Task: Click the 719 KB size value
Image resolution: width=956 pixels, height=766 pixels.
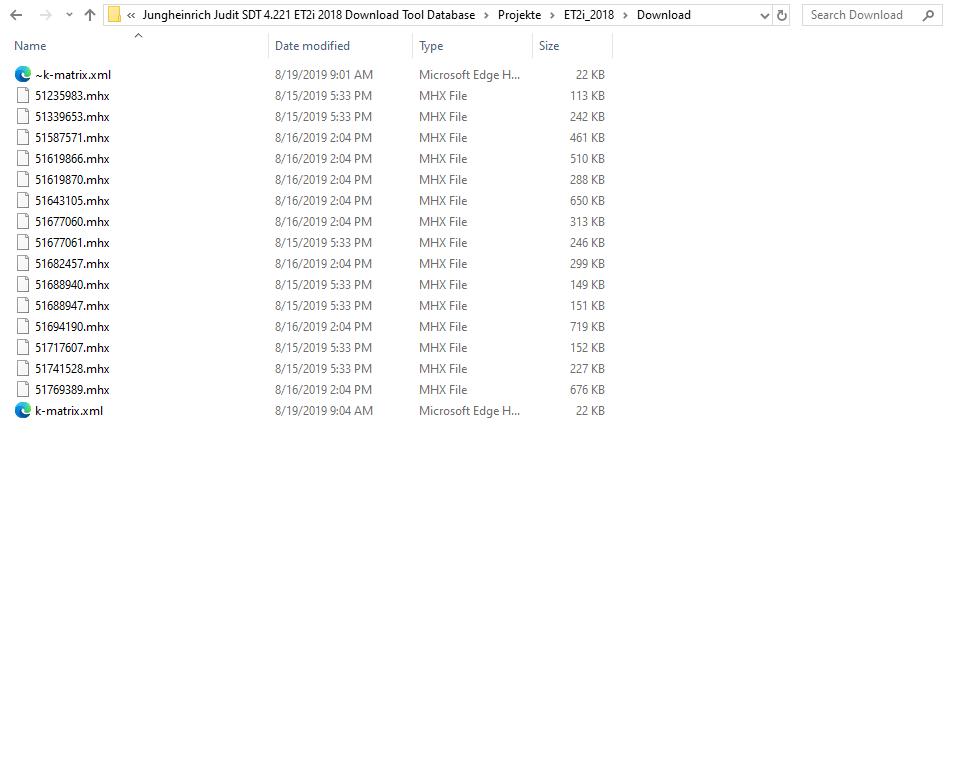Action: [587, 327]
